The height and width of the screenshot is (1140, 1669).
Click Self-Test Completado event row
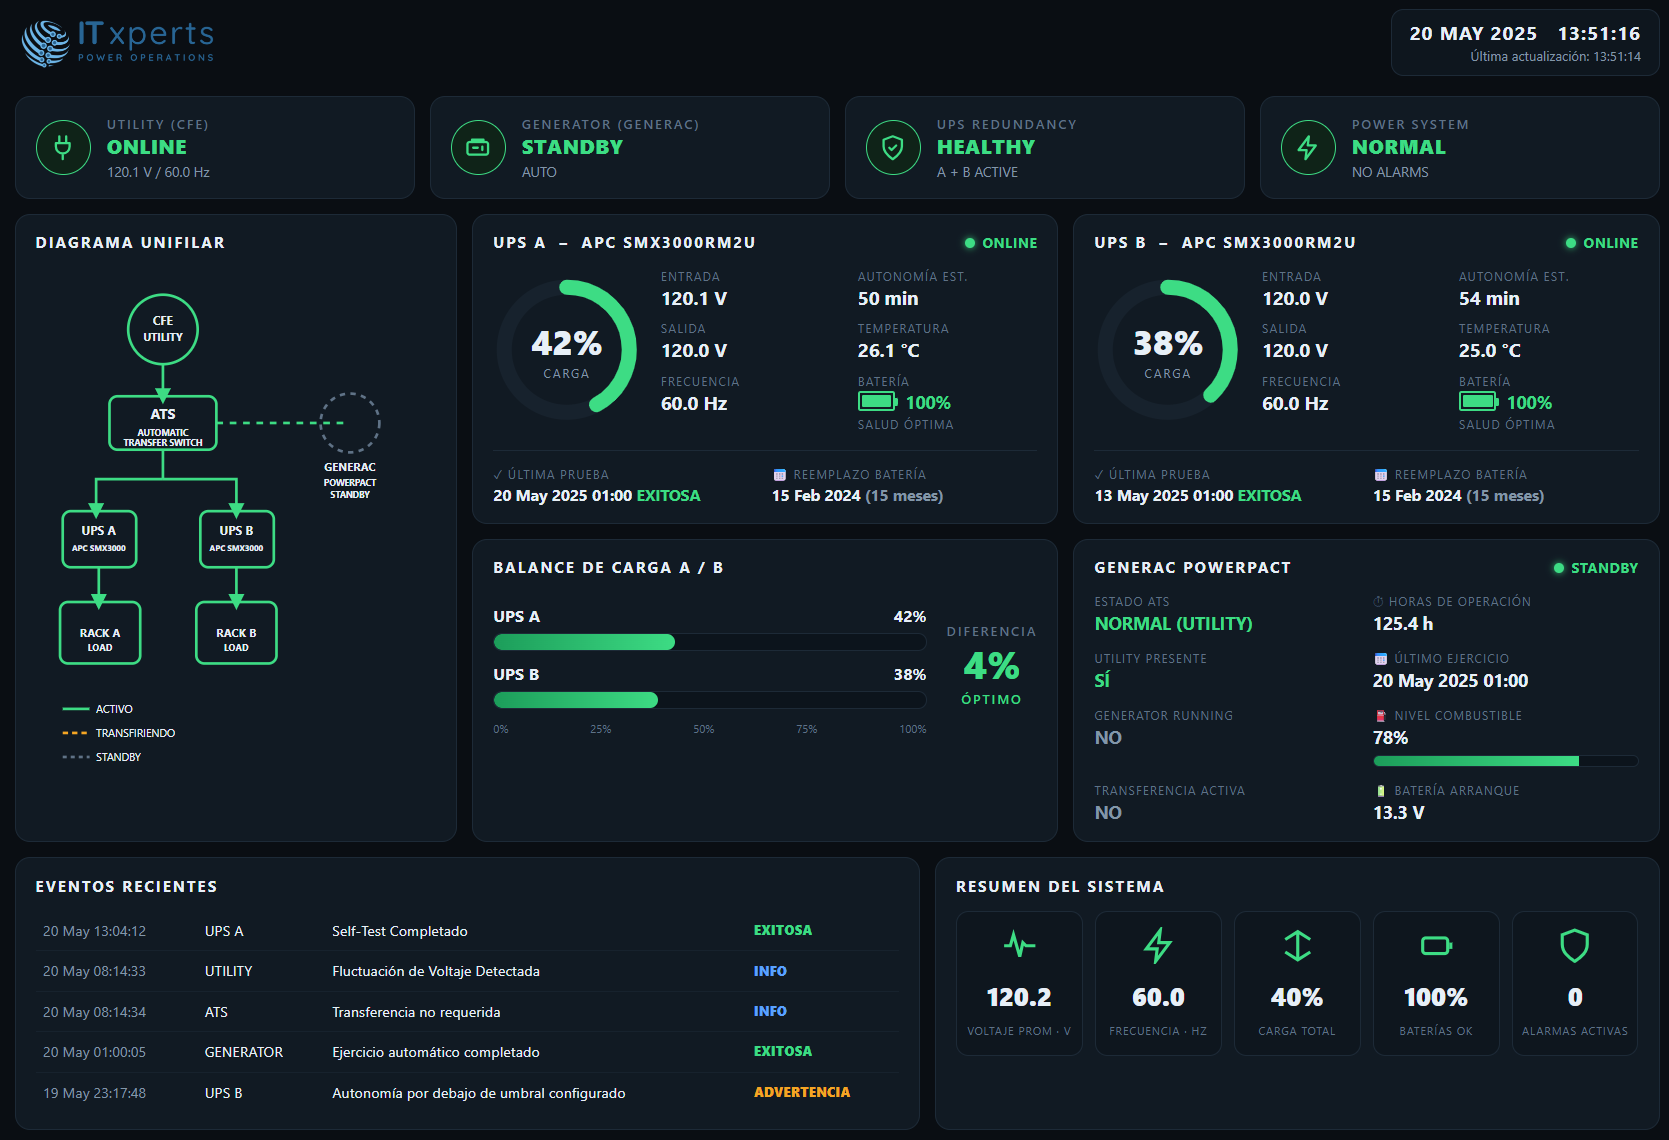(468, 931)
